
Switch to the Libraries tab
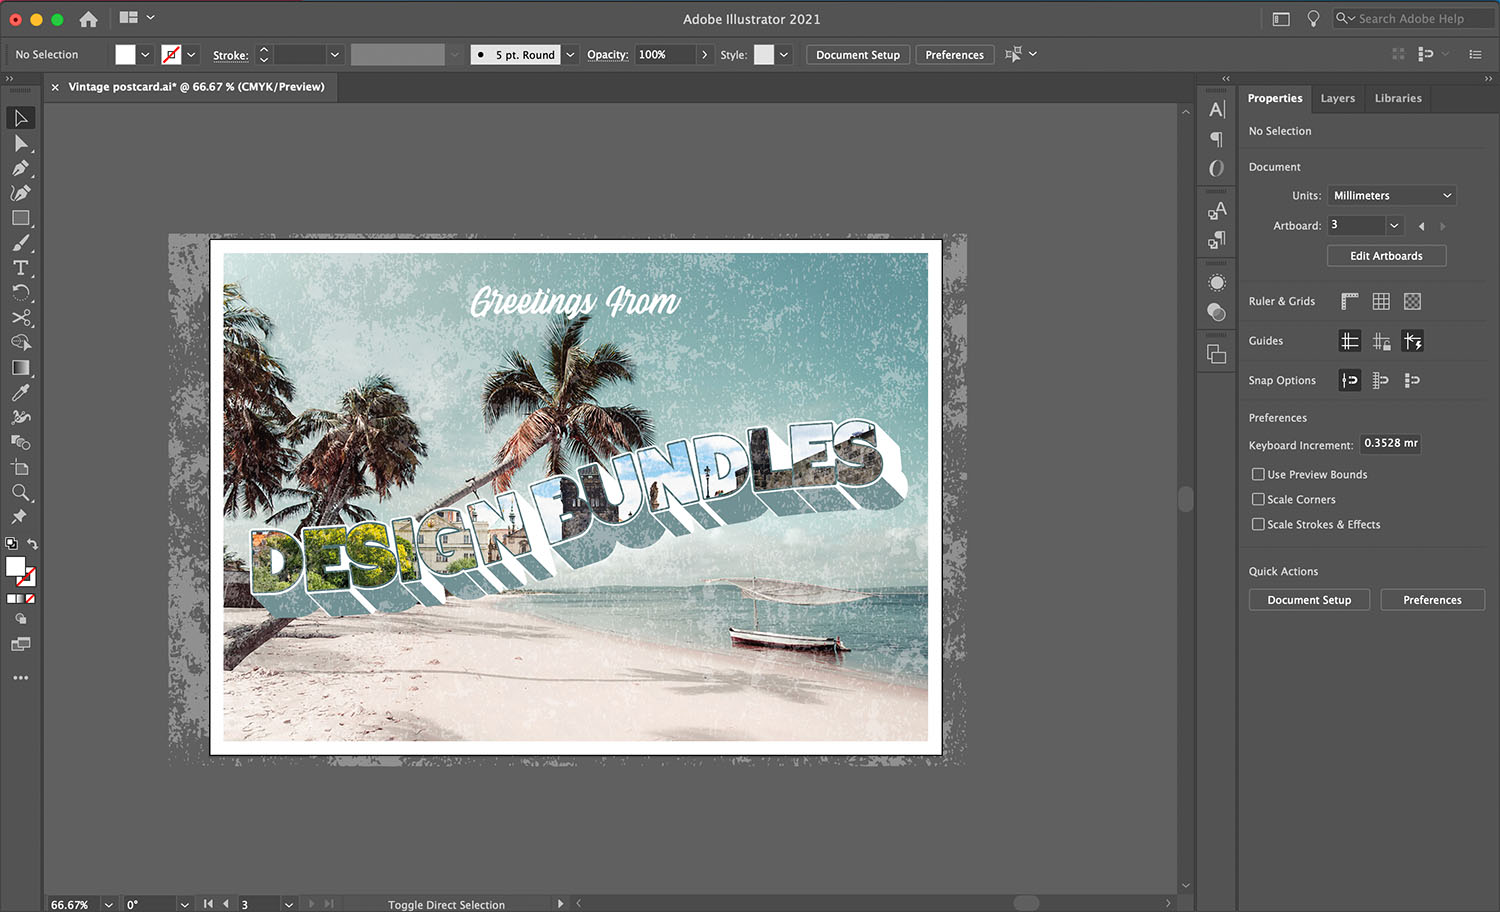(1398, 98)
